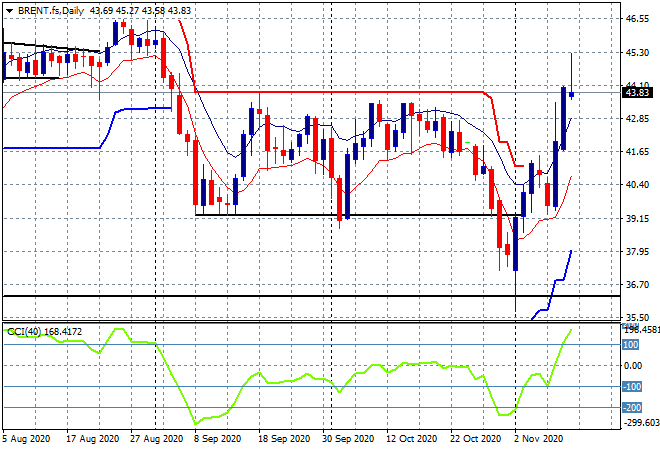
Task: Select the current price tag 43.83
Action: (x=637, y=93)
